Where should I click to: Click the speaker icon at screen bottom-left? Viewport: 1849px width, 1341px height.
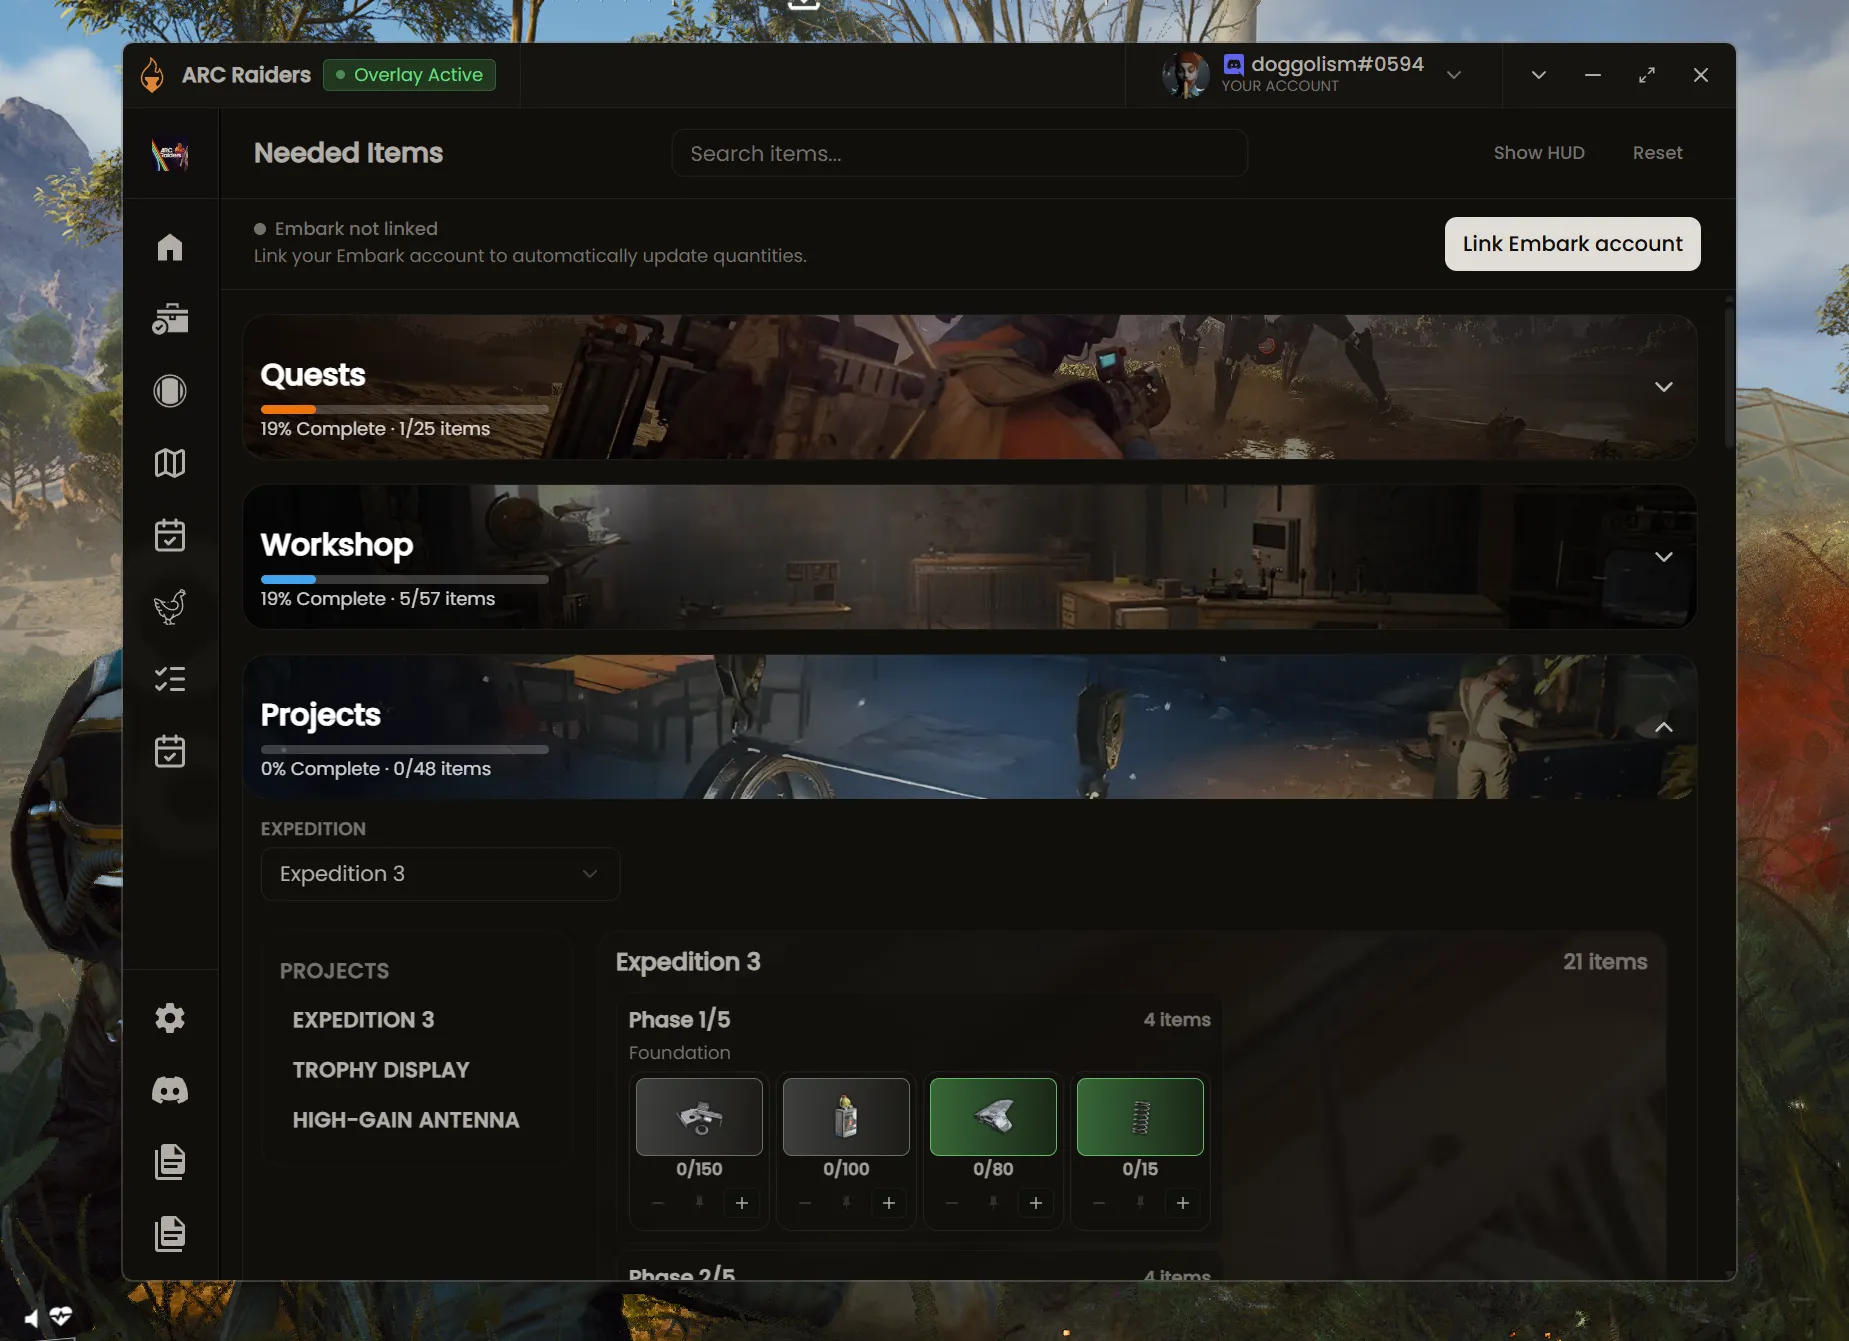[32, 1318]
